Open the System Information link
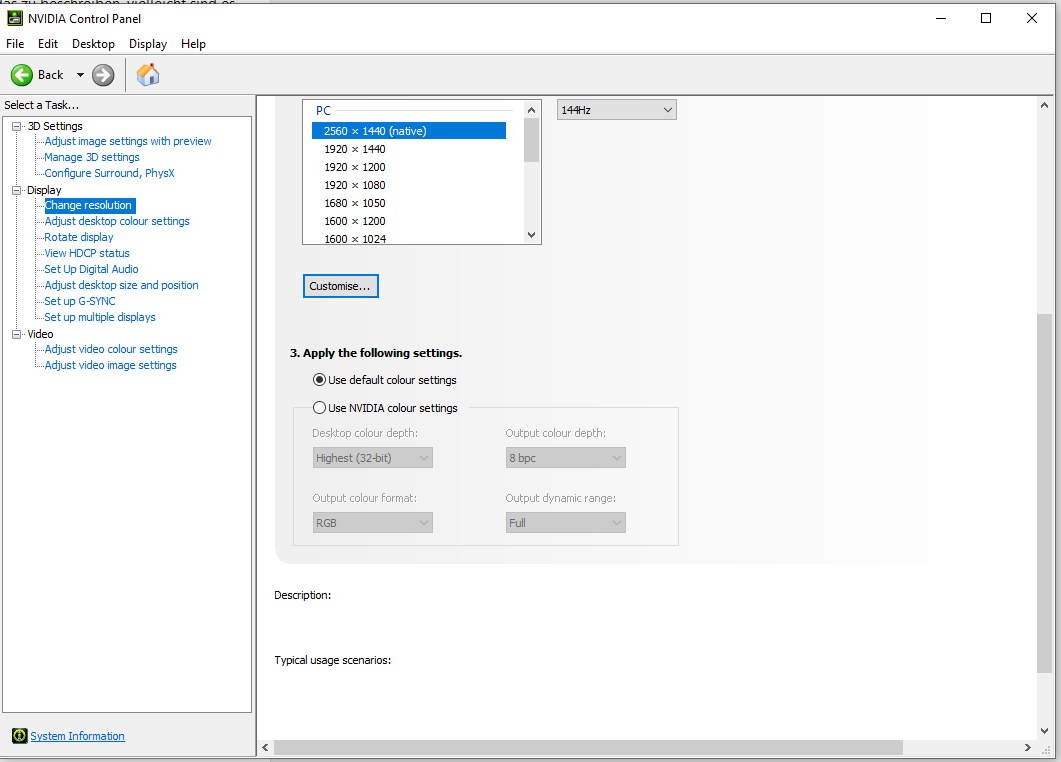The width and height of the screenshot is (1061, 762). pyautogui.click(x=77, y=736)
